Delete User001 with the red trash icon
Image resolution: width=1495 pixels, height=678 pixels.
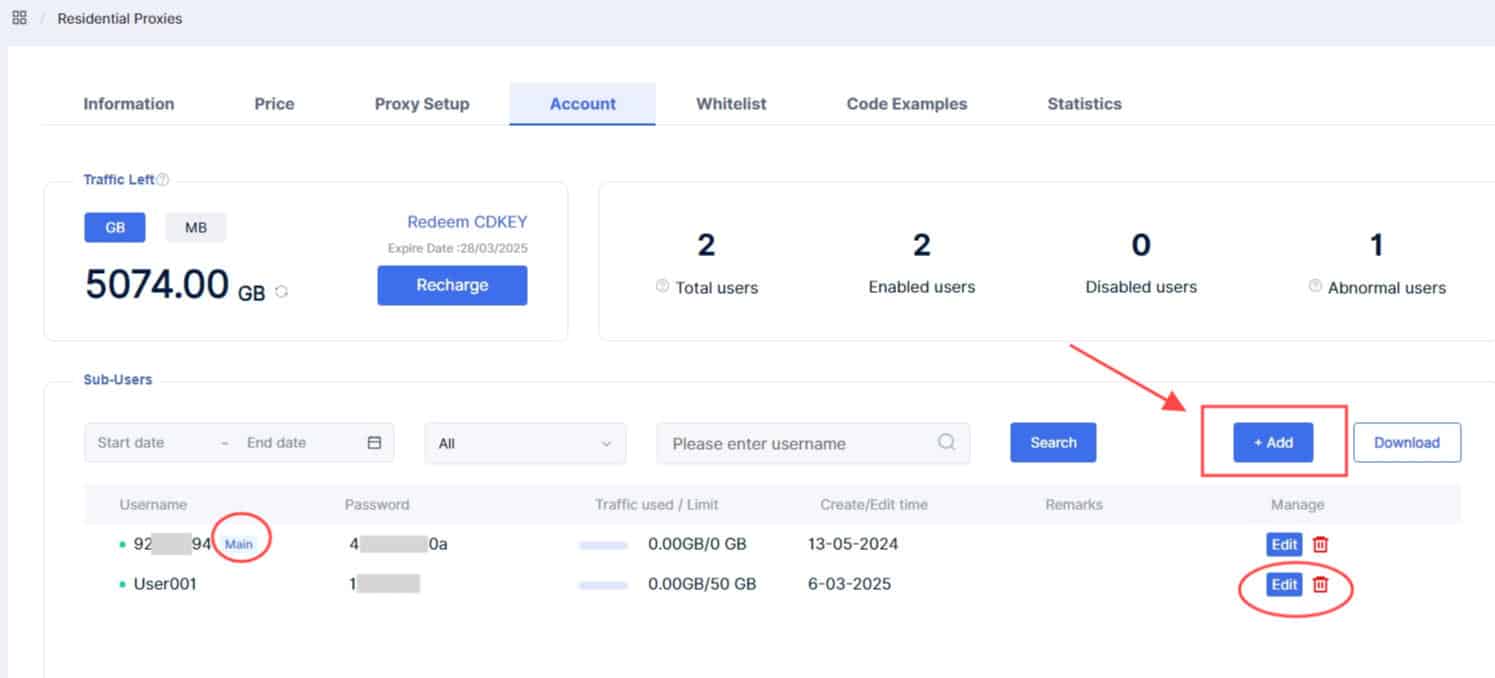click(1320, 584)
